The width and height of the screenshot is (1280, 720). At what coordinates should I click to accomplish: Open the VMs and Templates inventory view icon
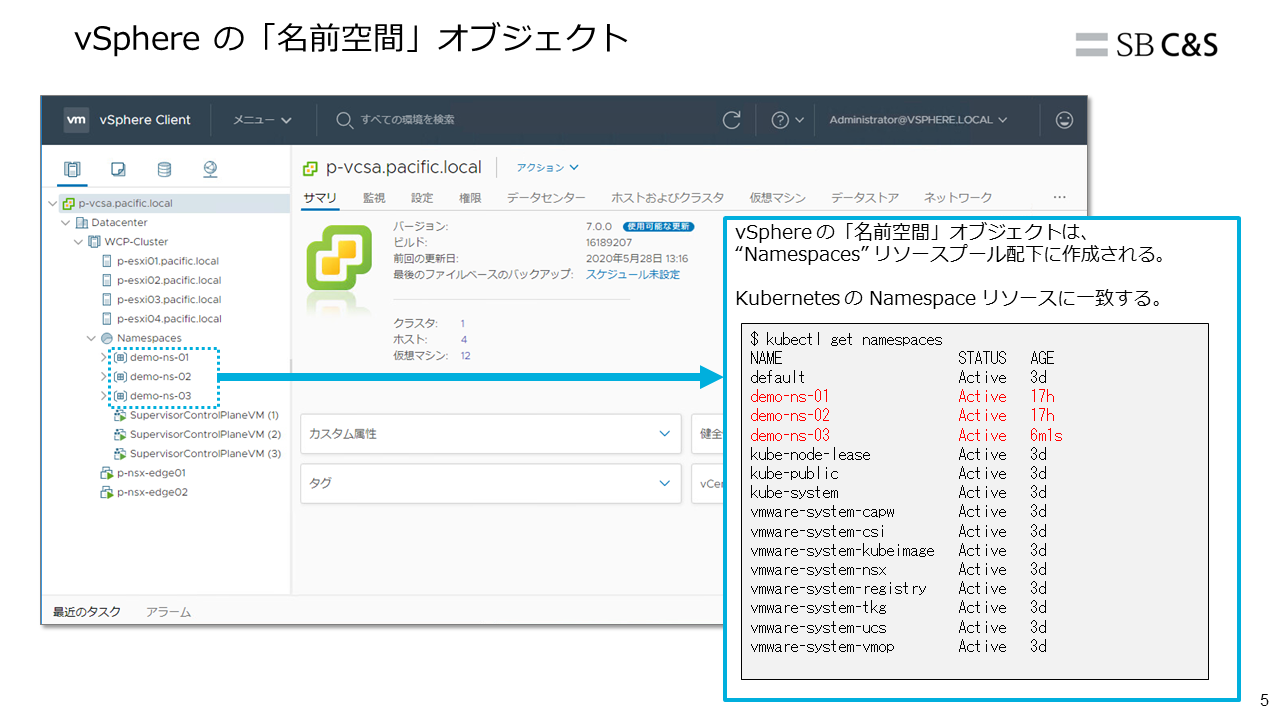[x=118, y=169]
